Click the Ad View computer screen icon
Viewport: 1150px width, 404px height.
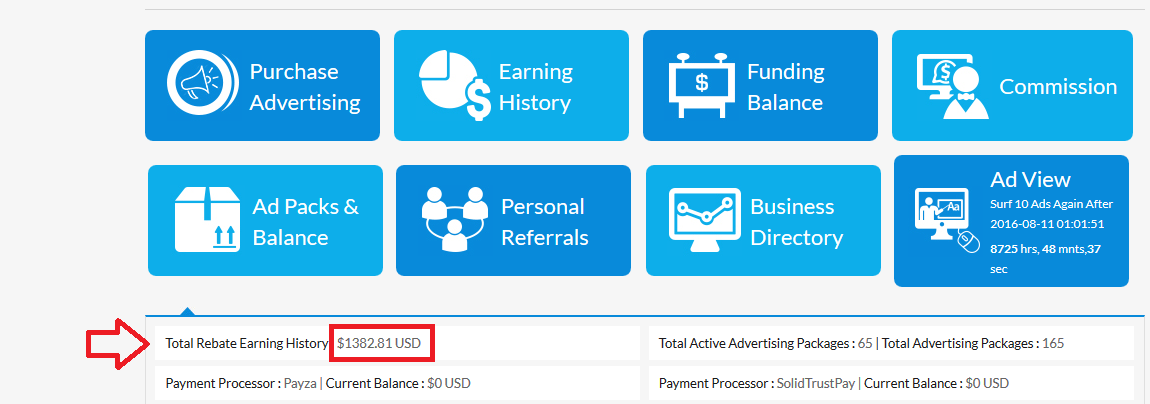[943, 220]
